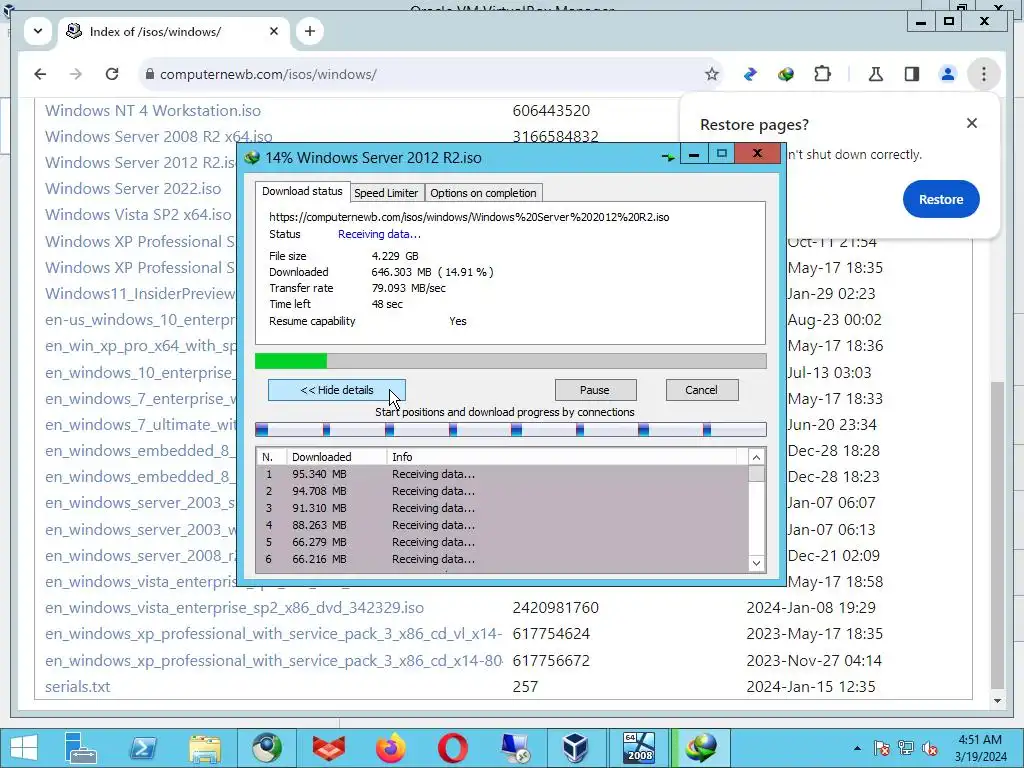Image resolution: width=1024 pixels, height=768 pixels.
Task: Open Chrome's Extensions puzzle icon
Action: 822,74
